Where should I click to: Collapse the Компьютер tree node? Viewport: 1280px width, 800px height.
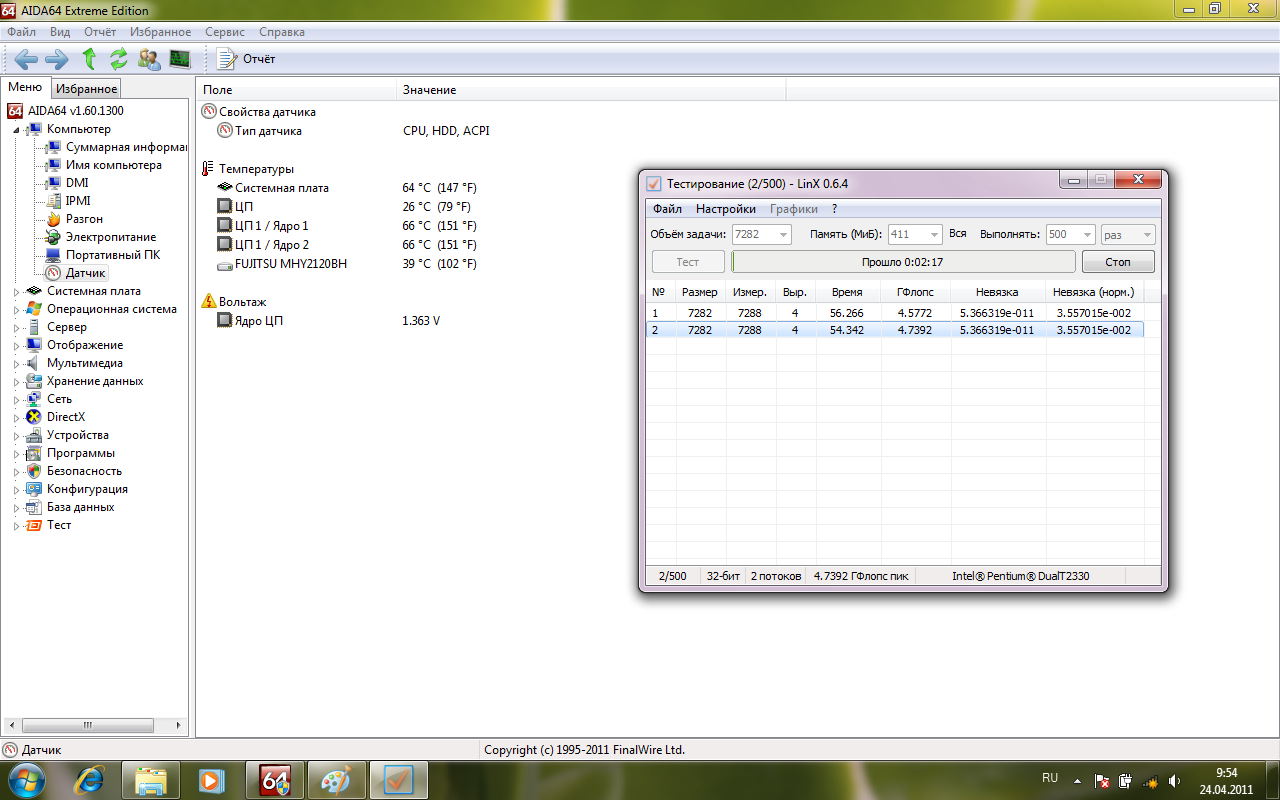click(x=16, y=129)
